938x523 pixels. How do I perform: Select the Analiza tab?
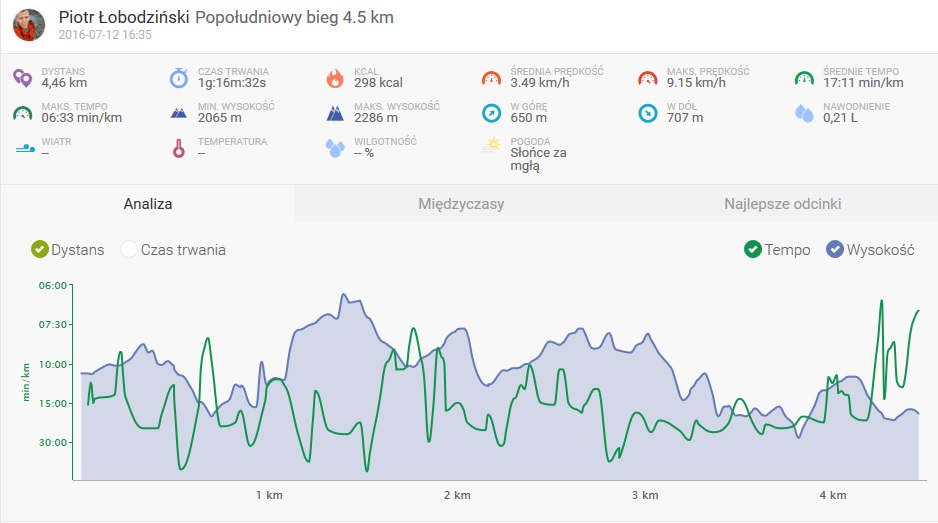(148, 204)
